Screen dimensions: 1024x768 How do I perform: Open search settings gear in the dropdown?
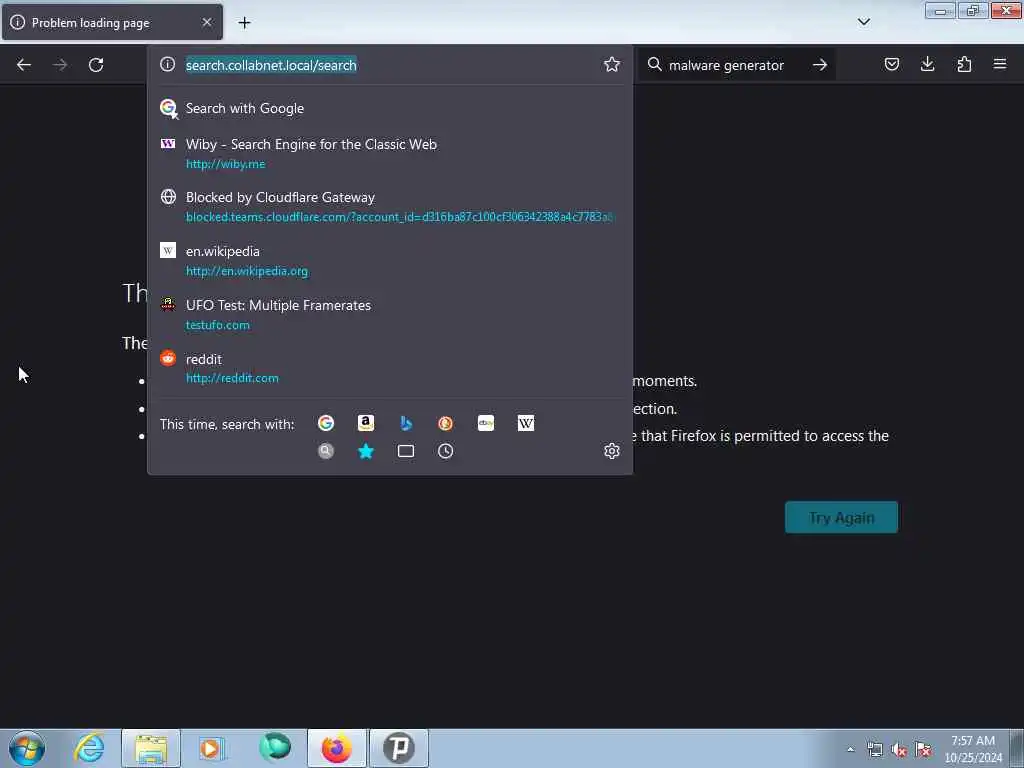(611, 451)
